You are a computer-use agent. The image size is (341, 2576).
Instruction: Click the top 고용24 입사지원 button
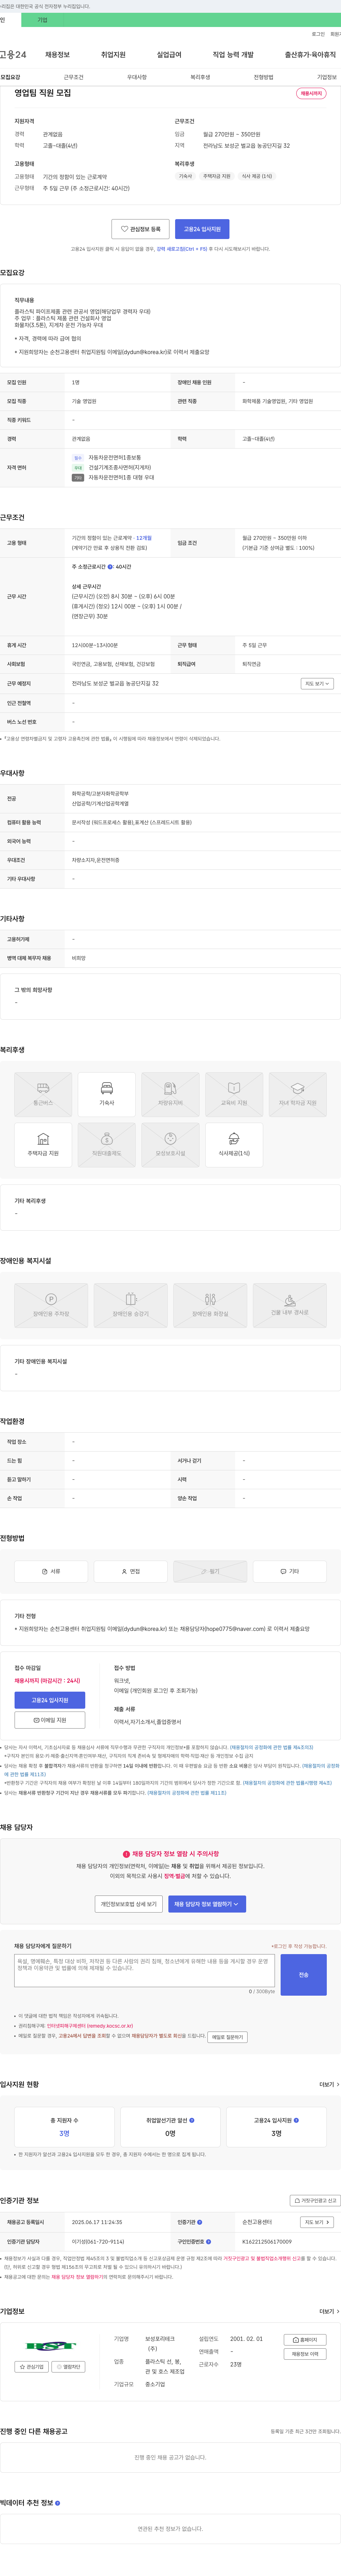coord(202,229)
